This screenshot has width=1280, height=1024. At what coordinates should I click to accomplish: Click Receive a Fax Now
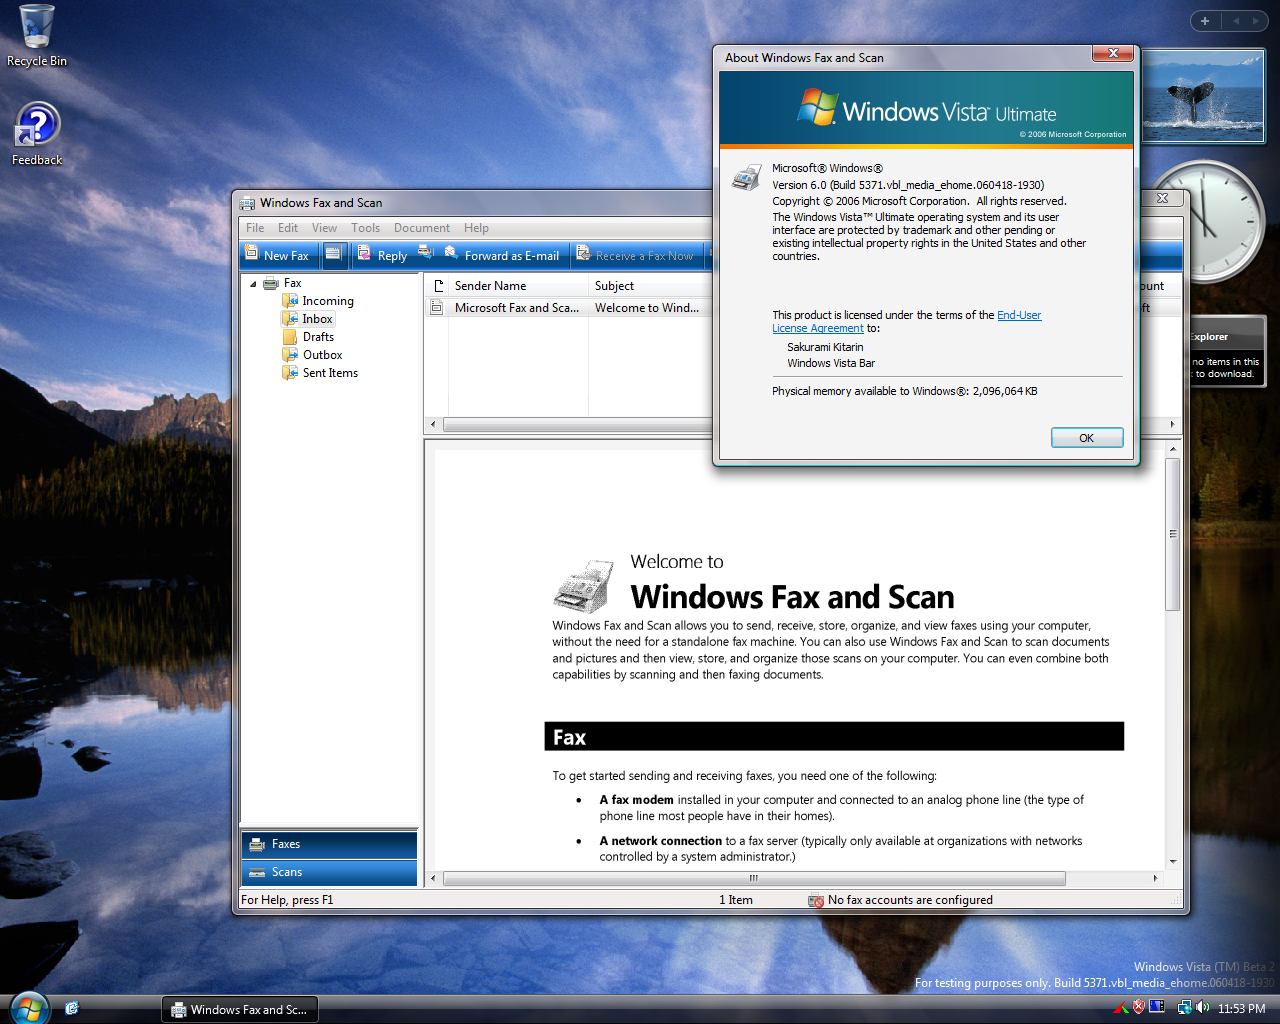(635, 255)
